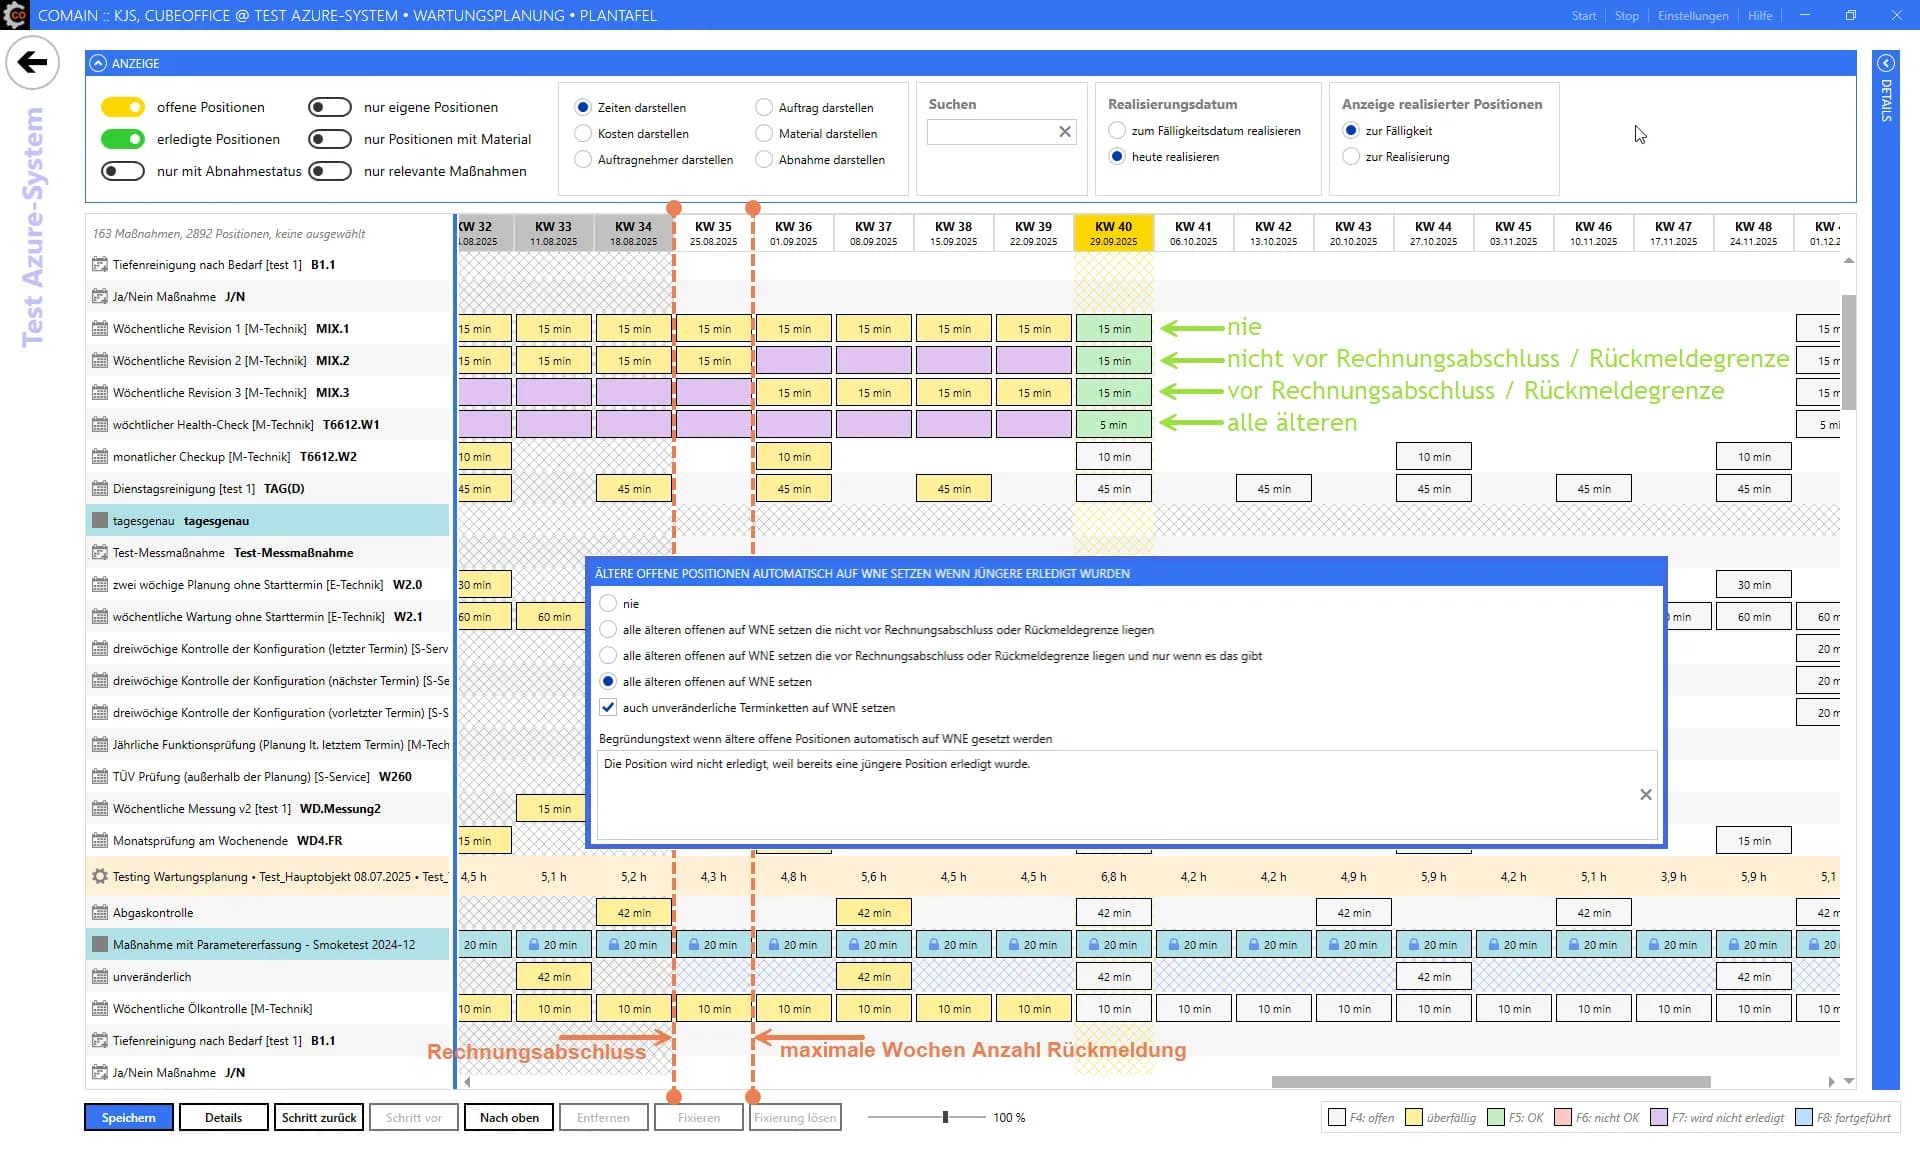This screenshot has height=1152, width=1920.
Task: Click the calendar icon beside Wöchentliche Revision 1
Action: 99,328
